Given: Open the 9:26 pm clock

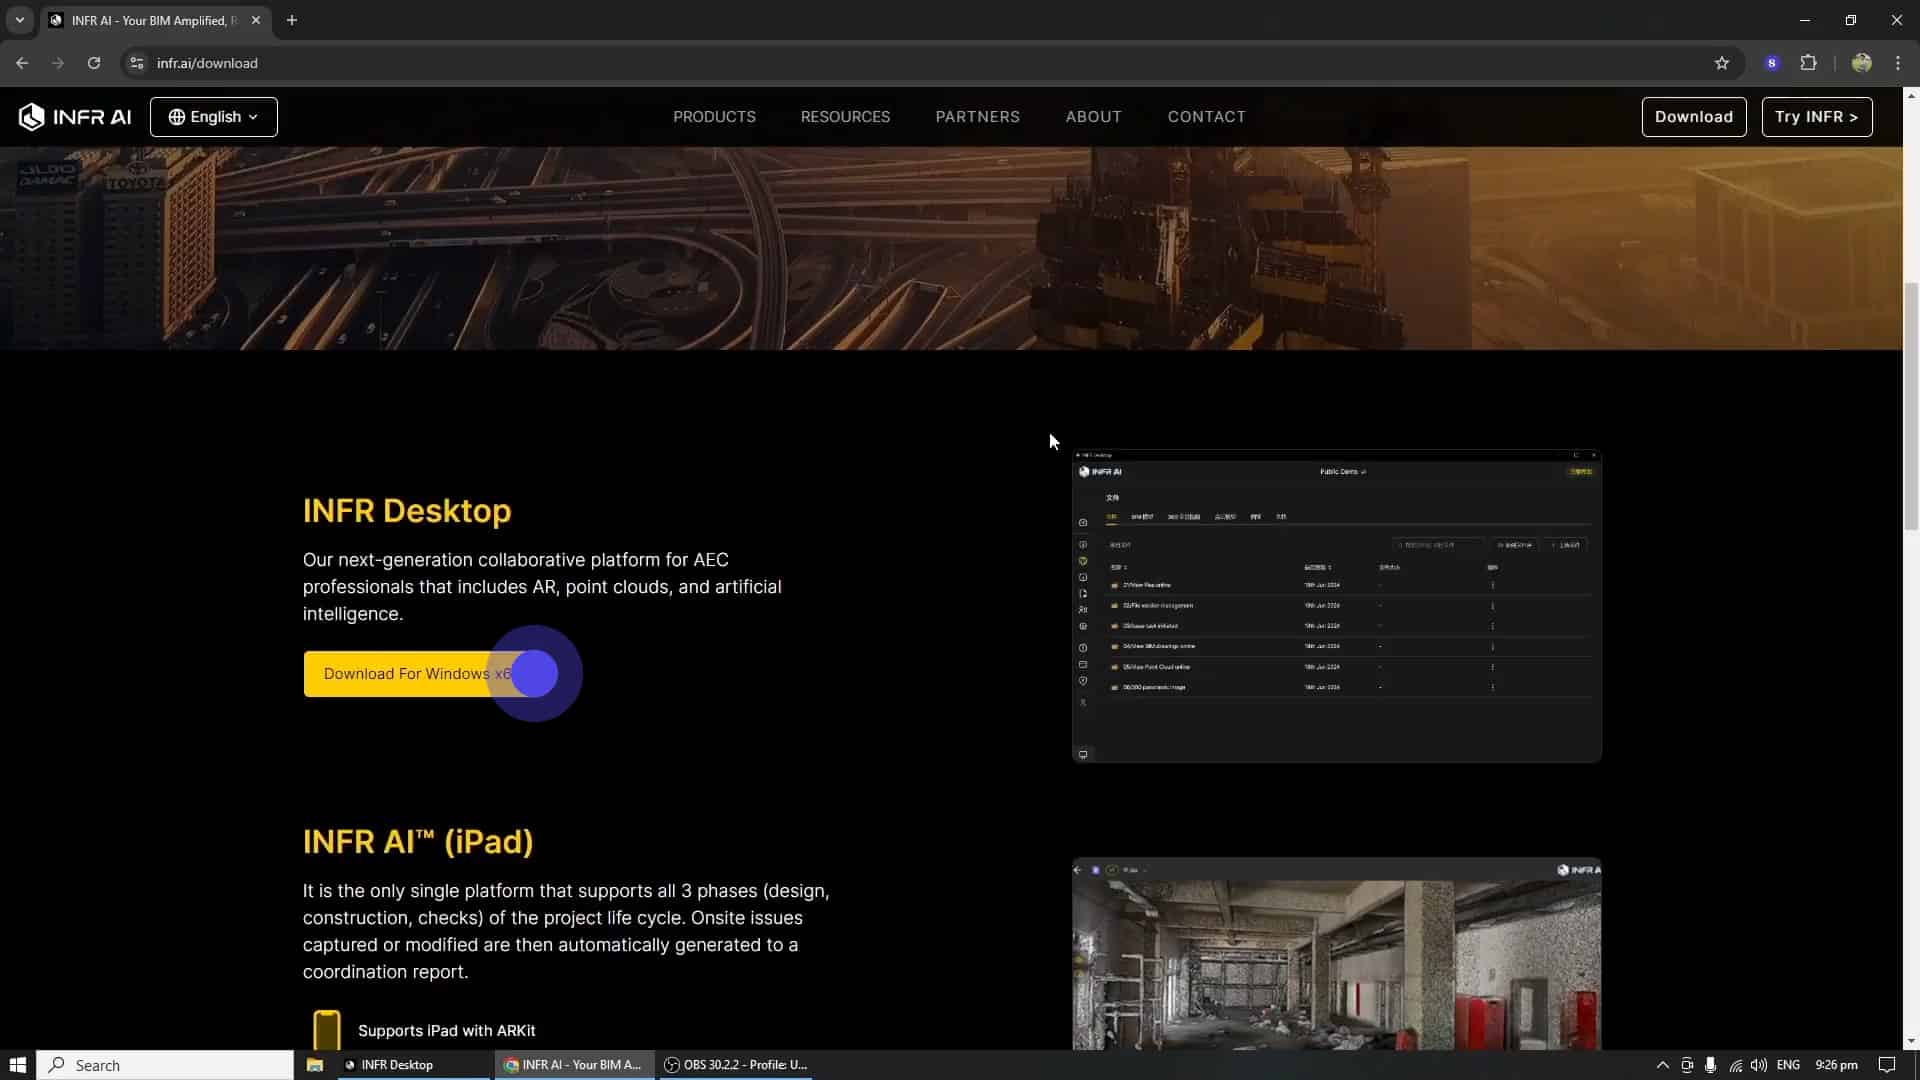Looking at the screenshot, I should pyautogui.click(x=1836, y=1065).
